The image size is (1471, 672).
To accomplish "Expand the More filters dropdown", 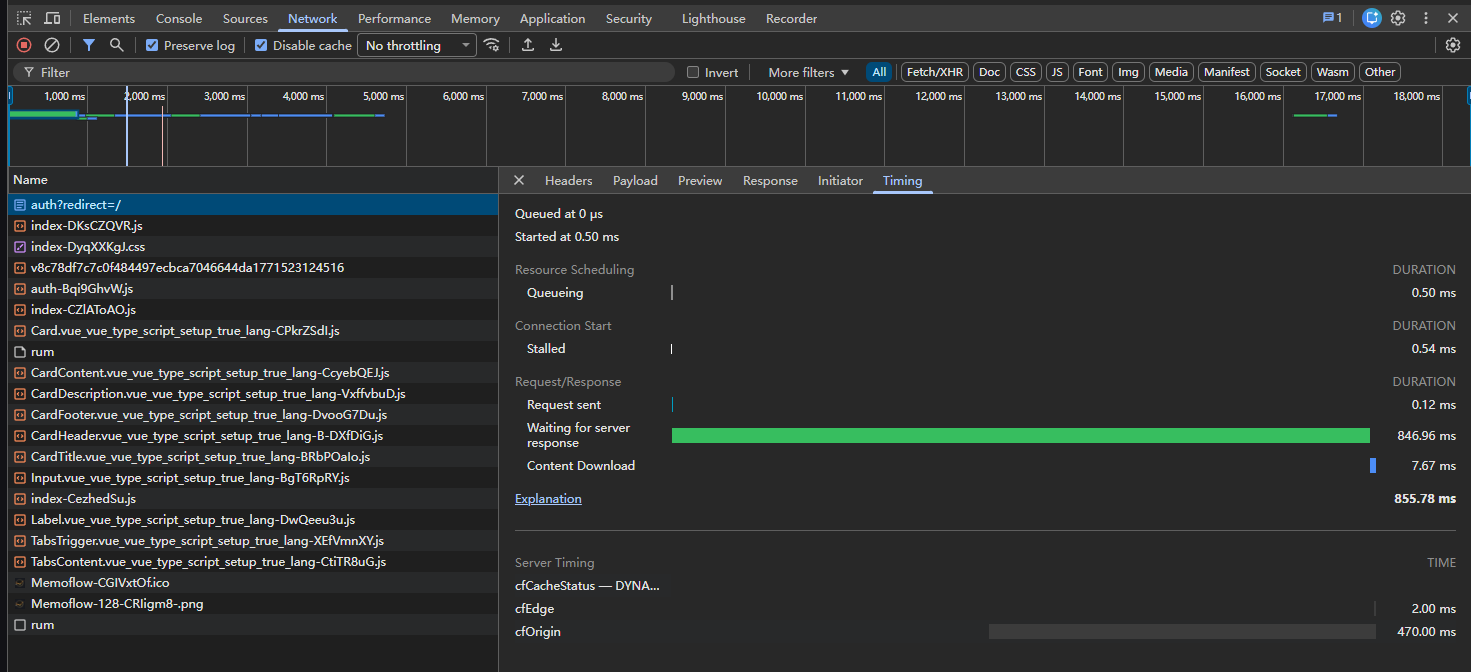I will click(x=808, y=72).
